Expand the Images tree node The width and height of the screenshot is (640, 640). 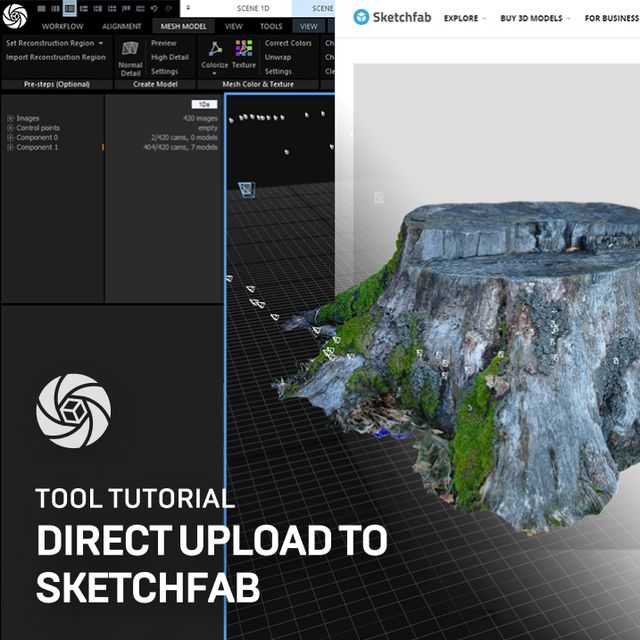tap(10, 118)
